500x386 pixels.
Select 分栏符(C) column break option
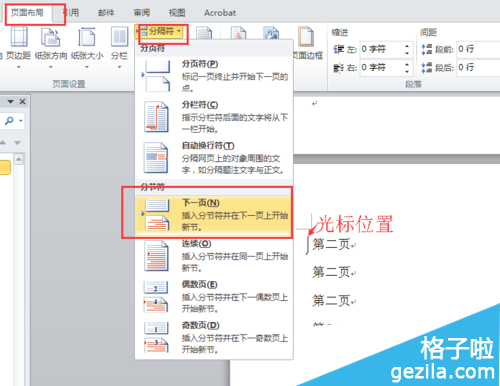pos(214,117)
